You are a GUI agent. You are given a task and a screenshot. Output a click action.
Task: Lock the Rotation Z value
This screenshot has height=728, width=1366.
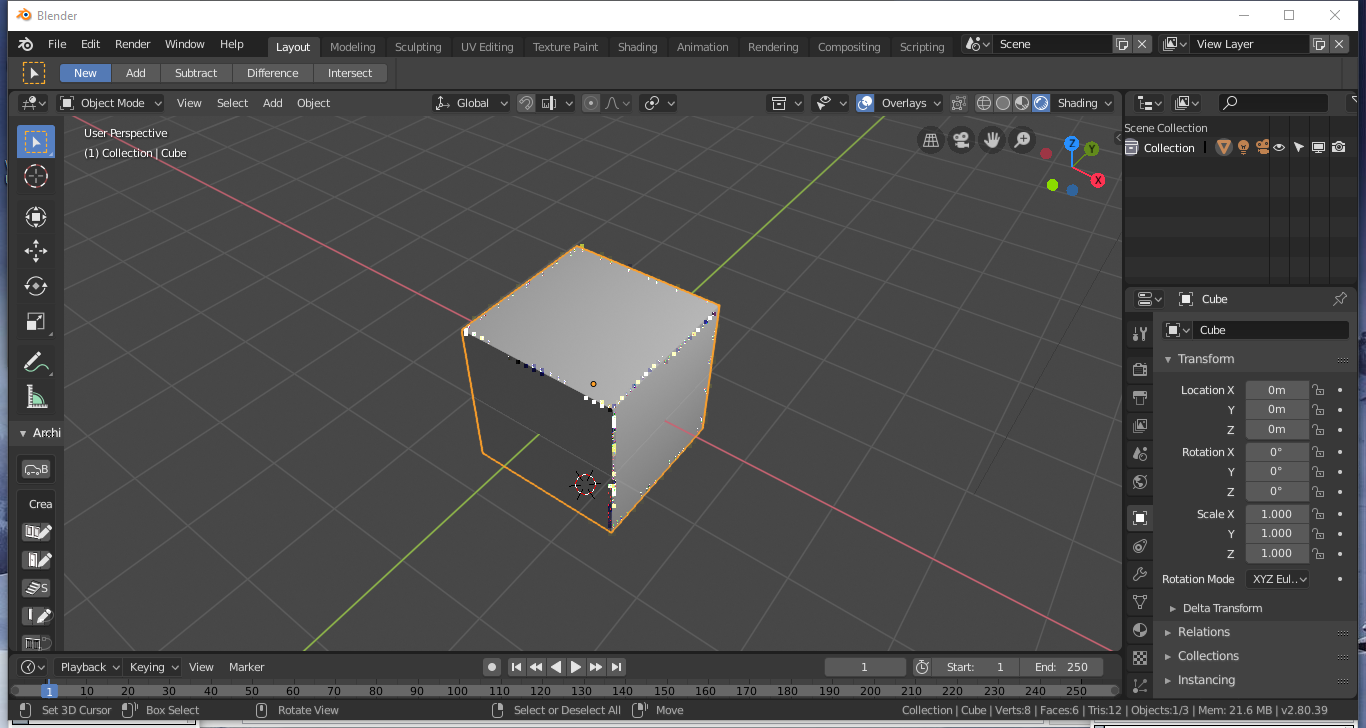click(1318, 491)
